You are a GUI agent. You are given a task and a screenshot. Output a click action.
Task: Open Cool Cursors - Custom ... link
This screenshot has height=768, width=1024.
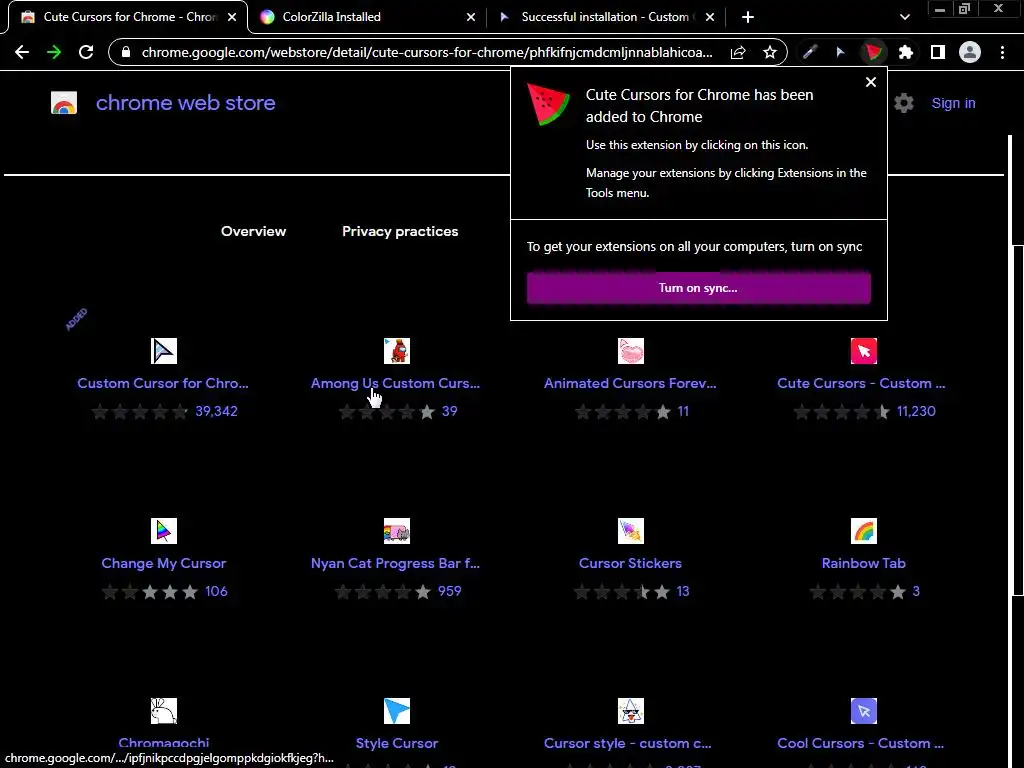[860, 743]
